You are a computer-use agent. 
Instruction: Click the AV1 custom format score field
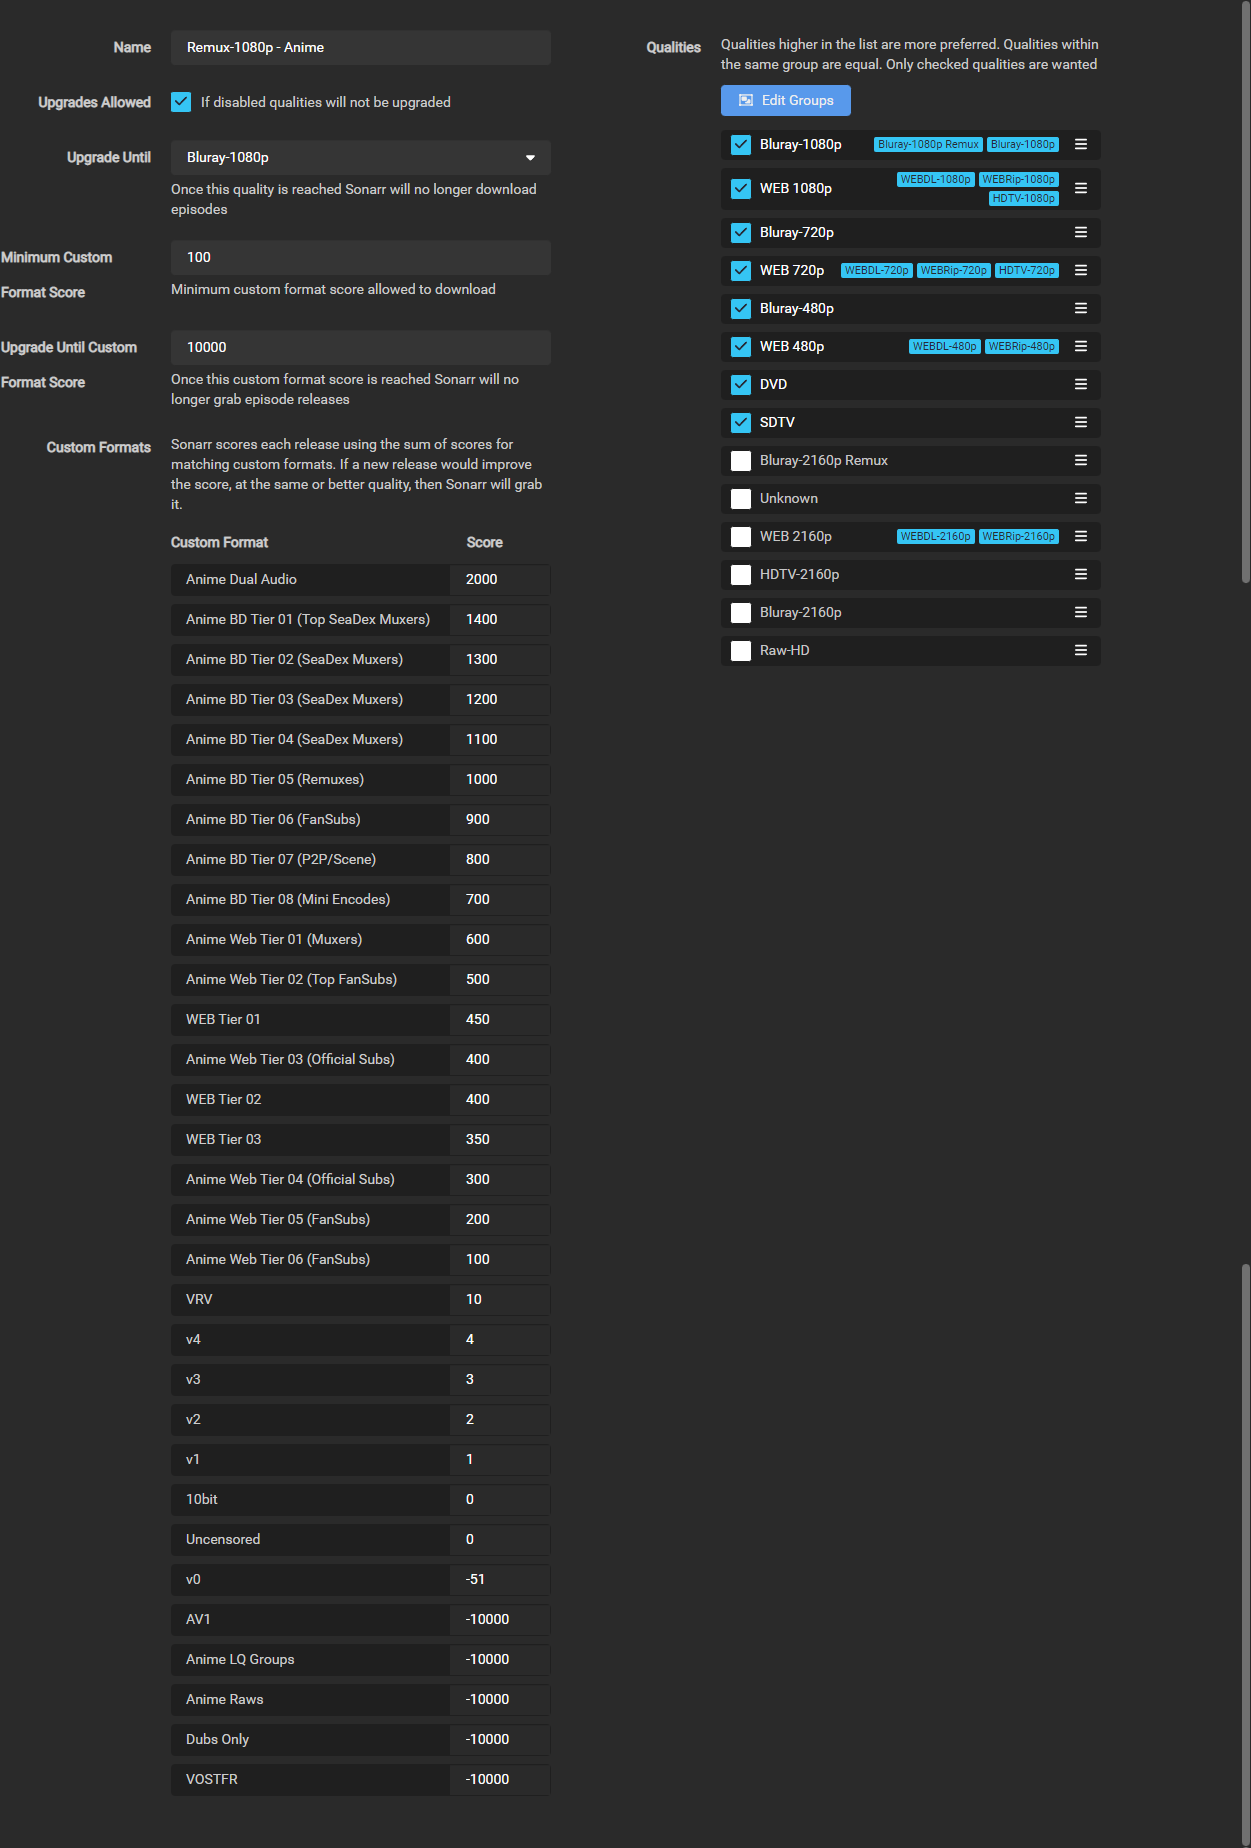[499, 1620]
